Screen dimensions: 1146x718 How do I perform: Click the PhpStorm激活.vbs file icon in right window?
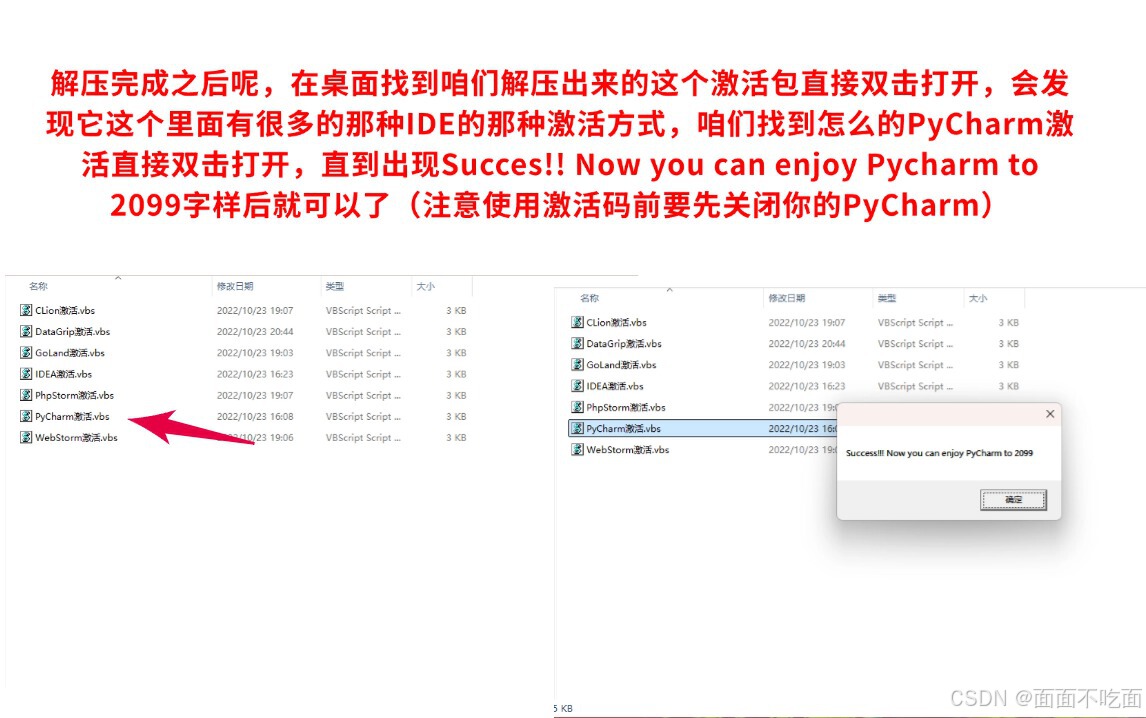pos(577,407)
